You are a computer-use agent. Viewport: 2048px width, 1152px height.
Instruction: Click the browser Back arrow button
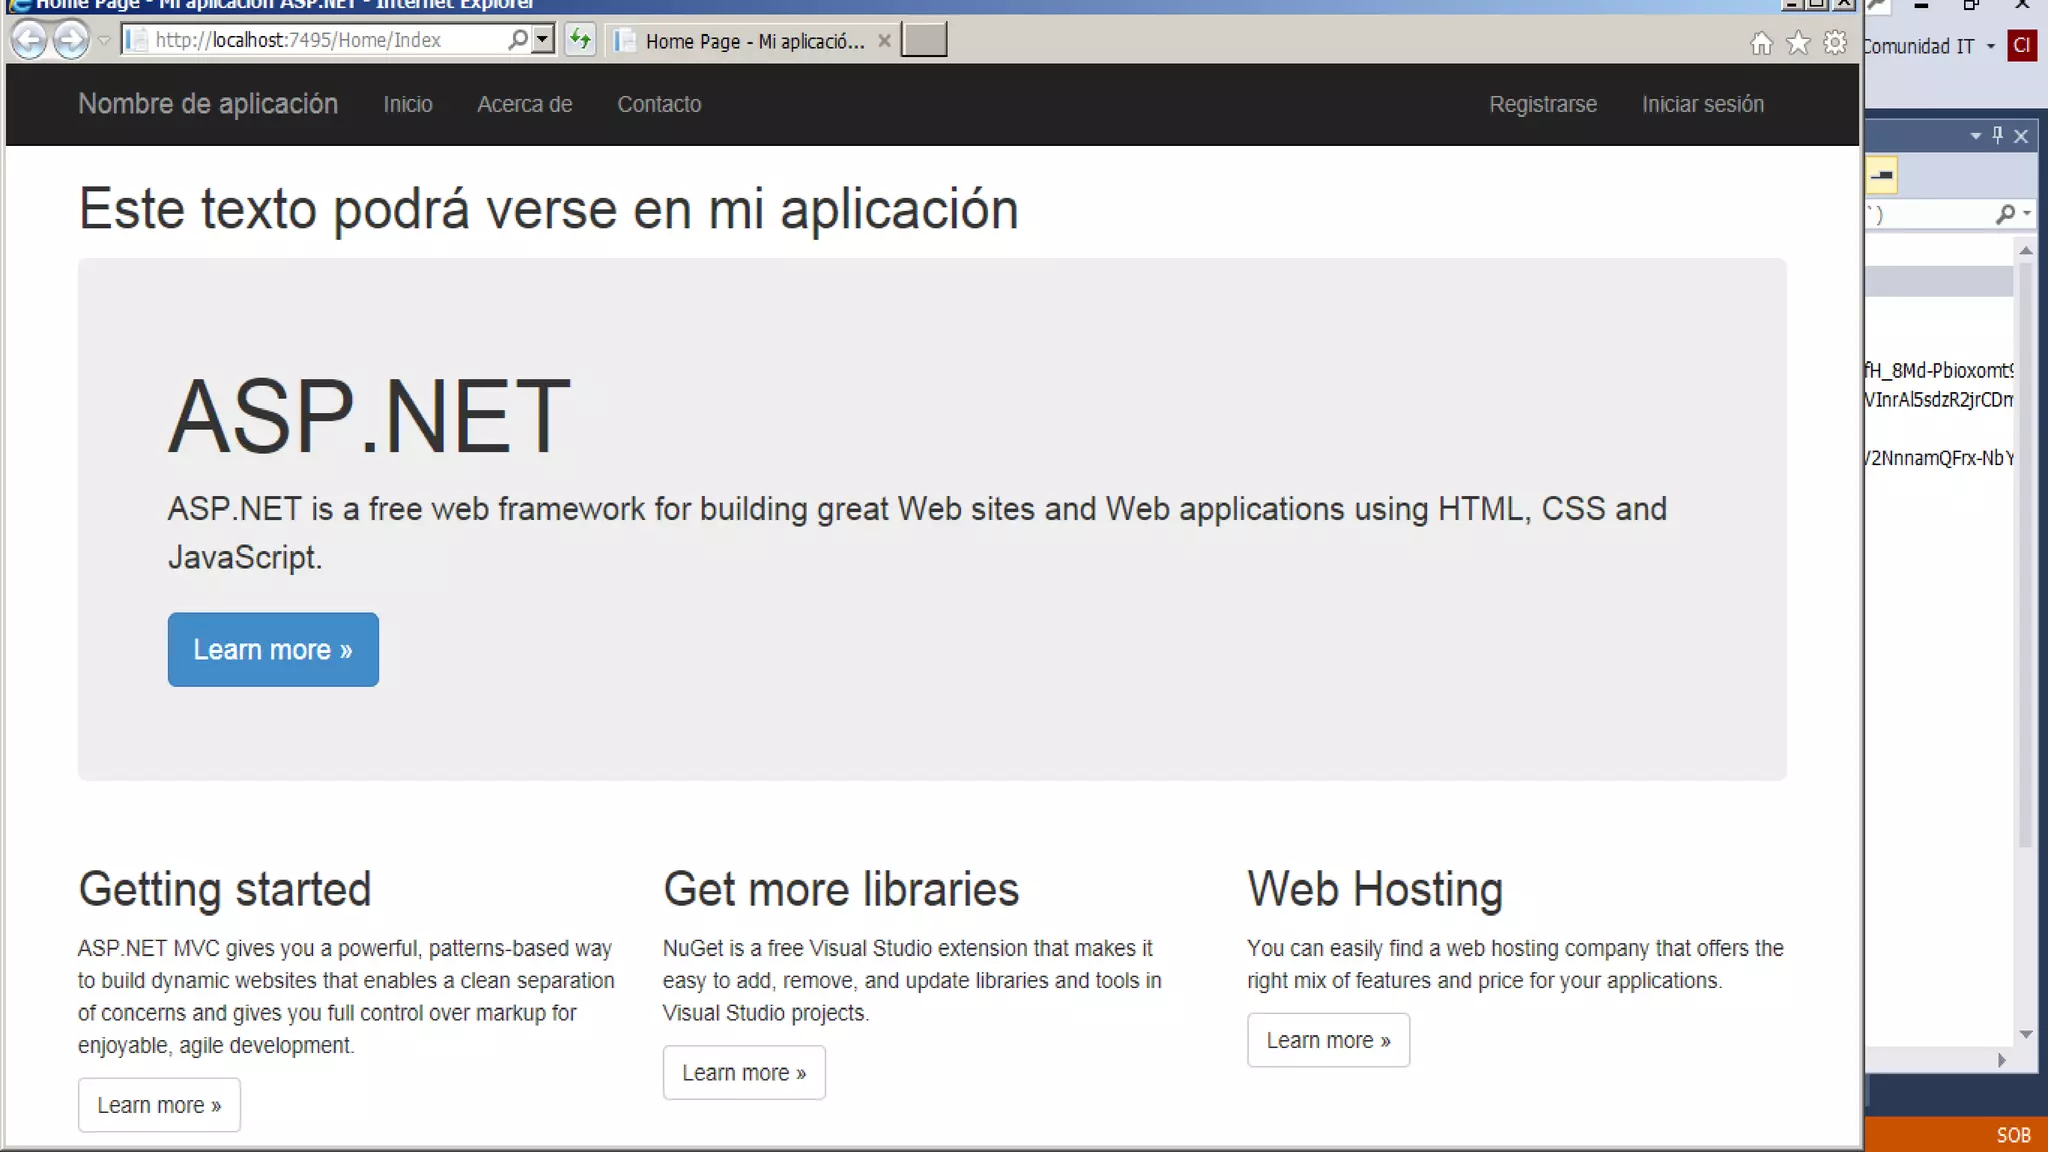pos(29,40)
